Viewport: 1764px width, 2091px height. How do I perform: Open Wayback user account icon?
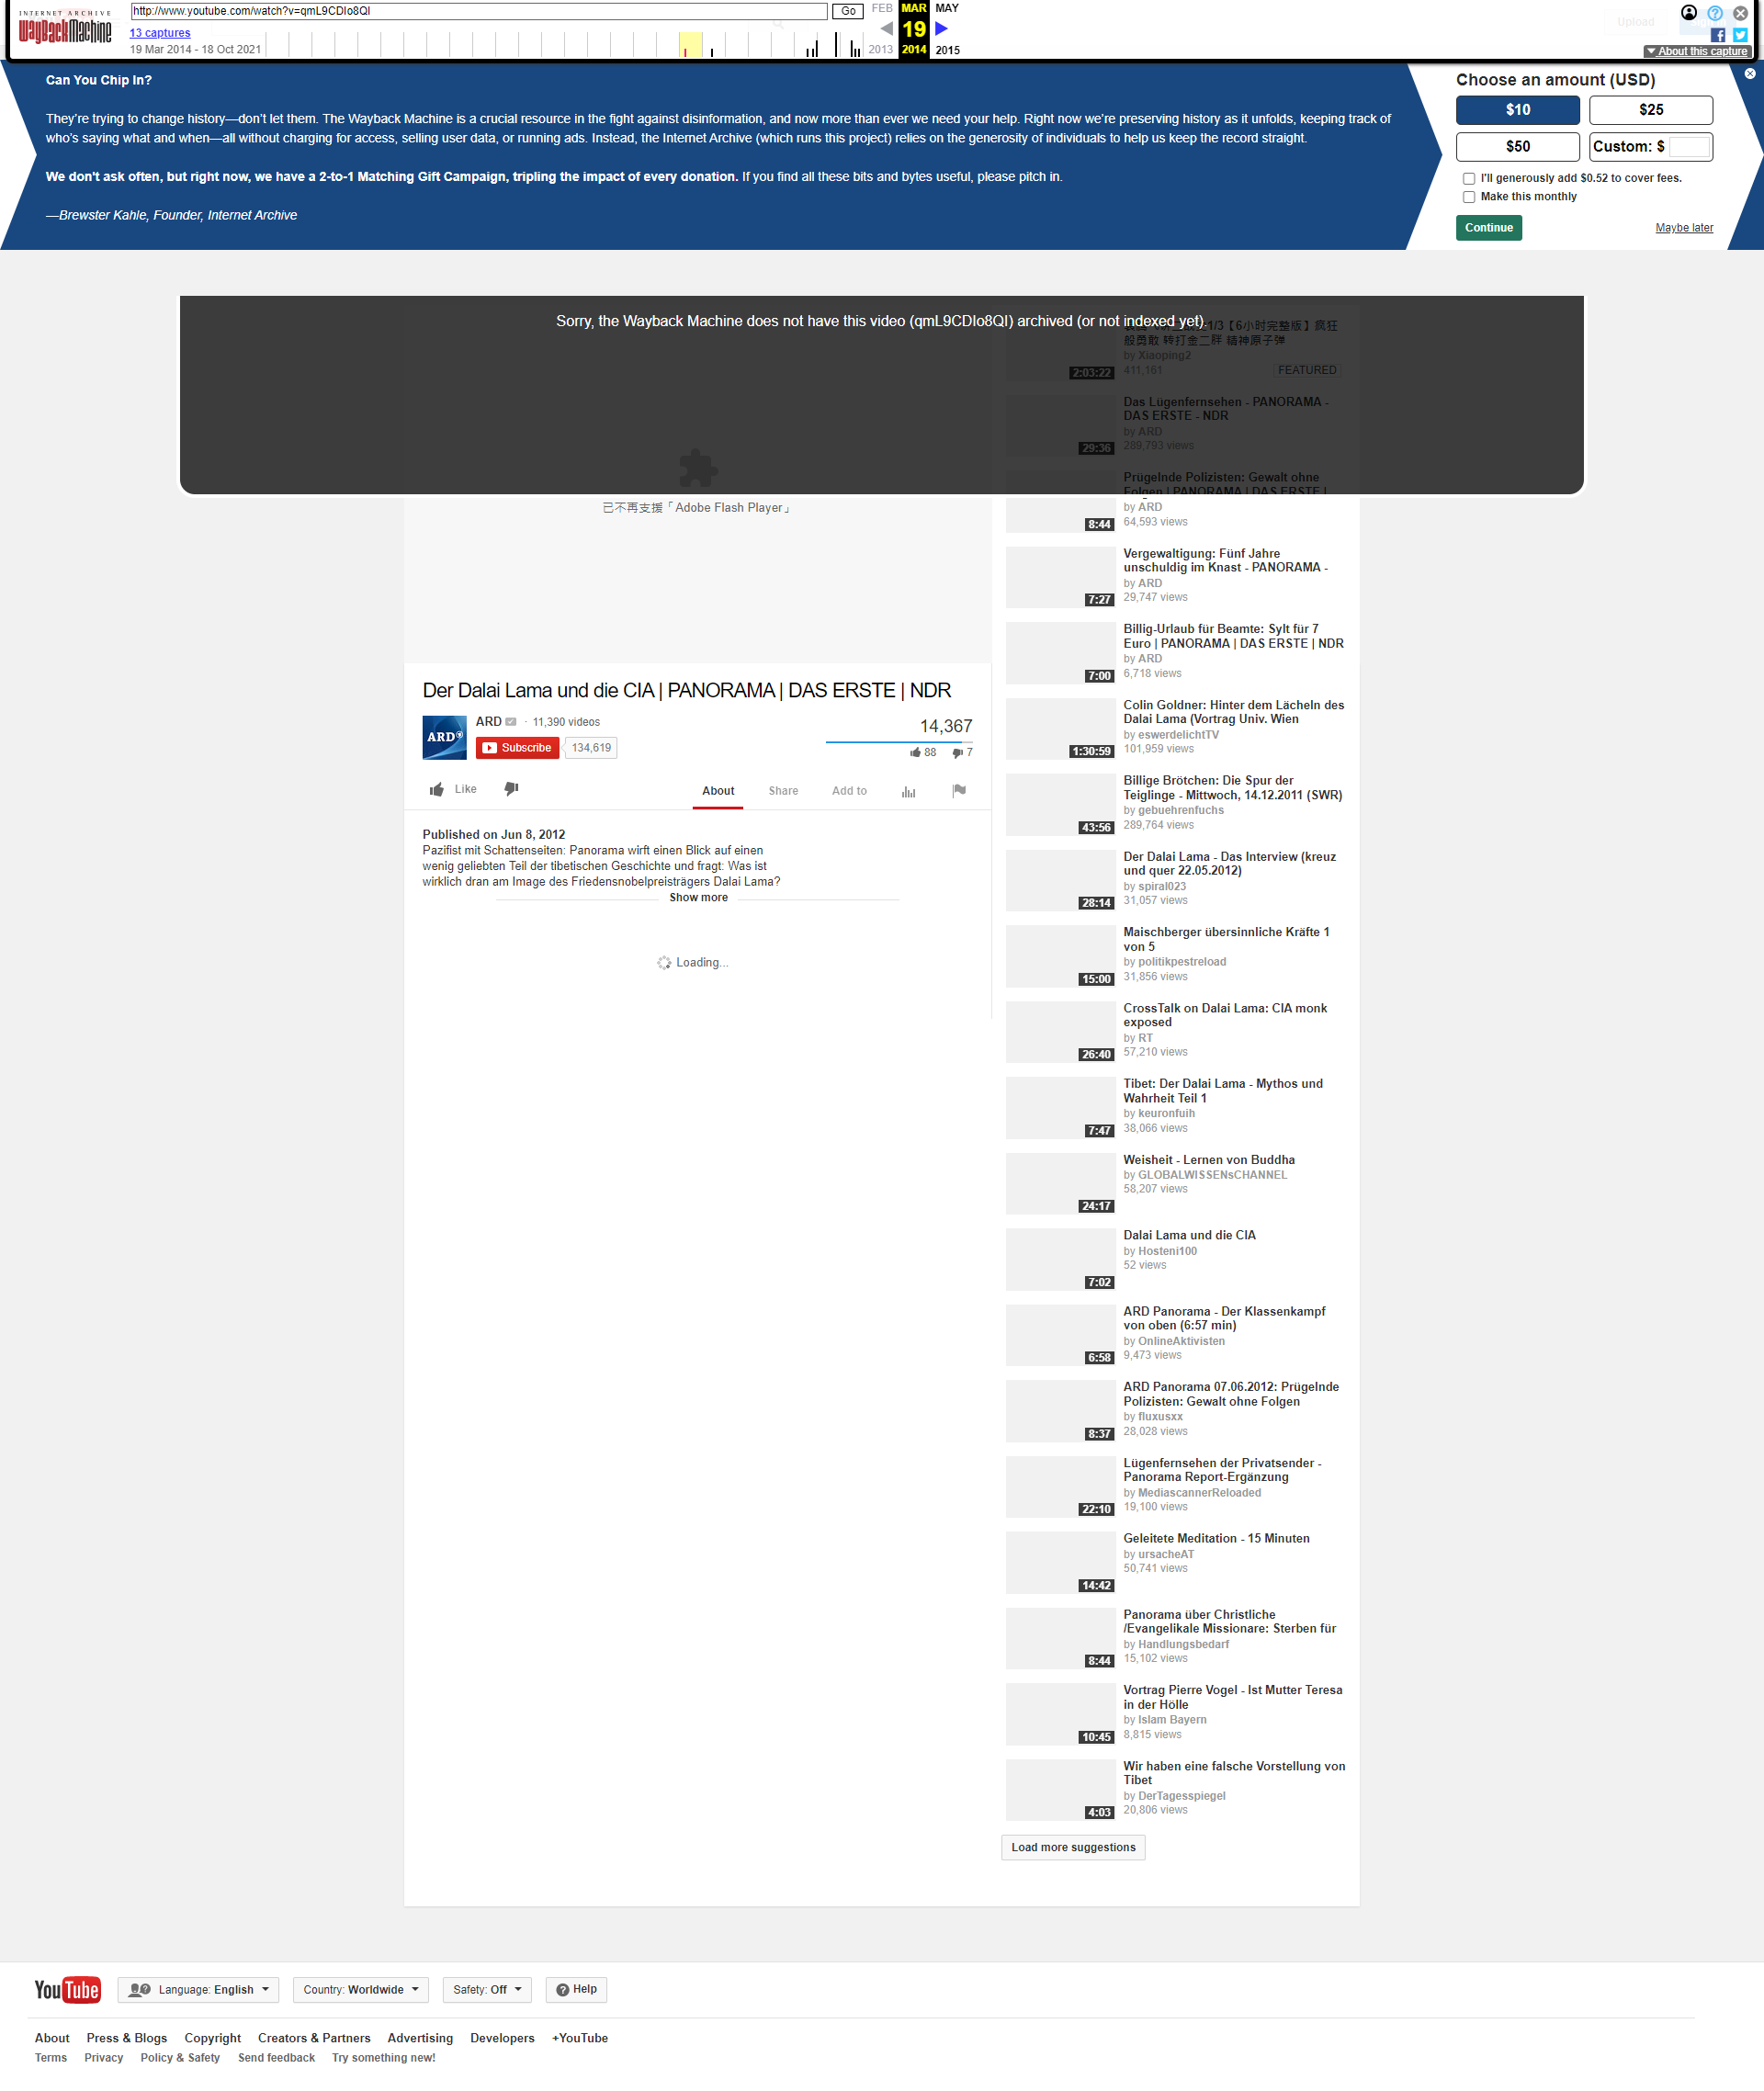coord(1689,13)
